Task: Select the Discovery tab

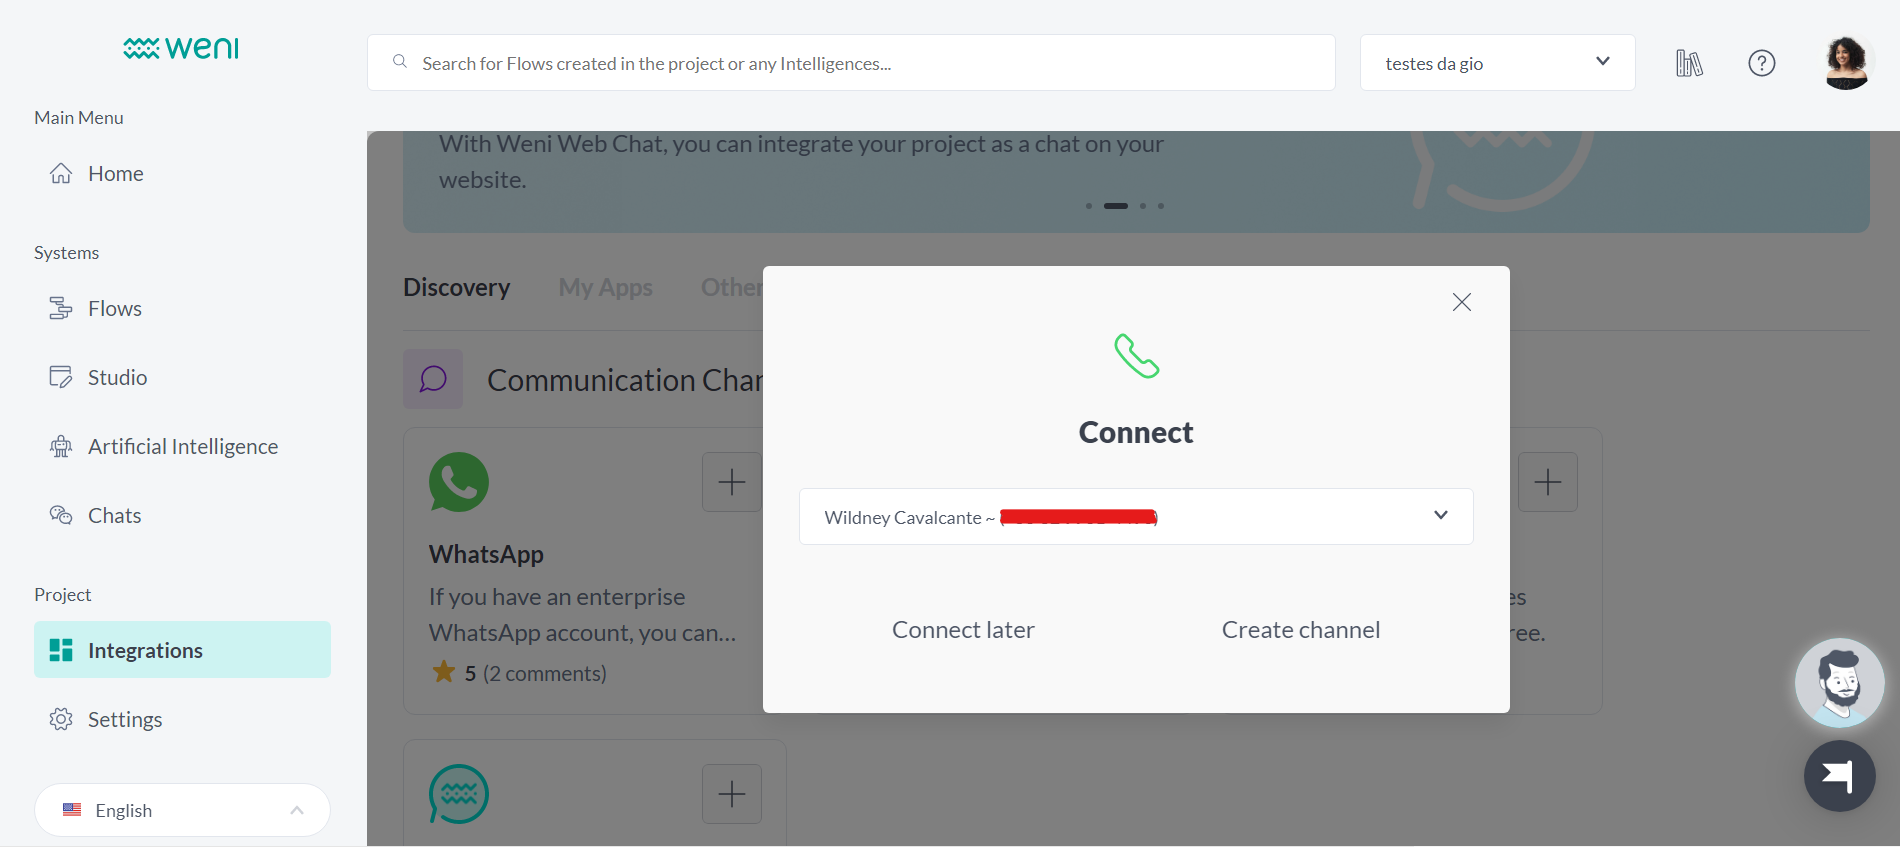Action: pos(456,287)
